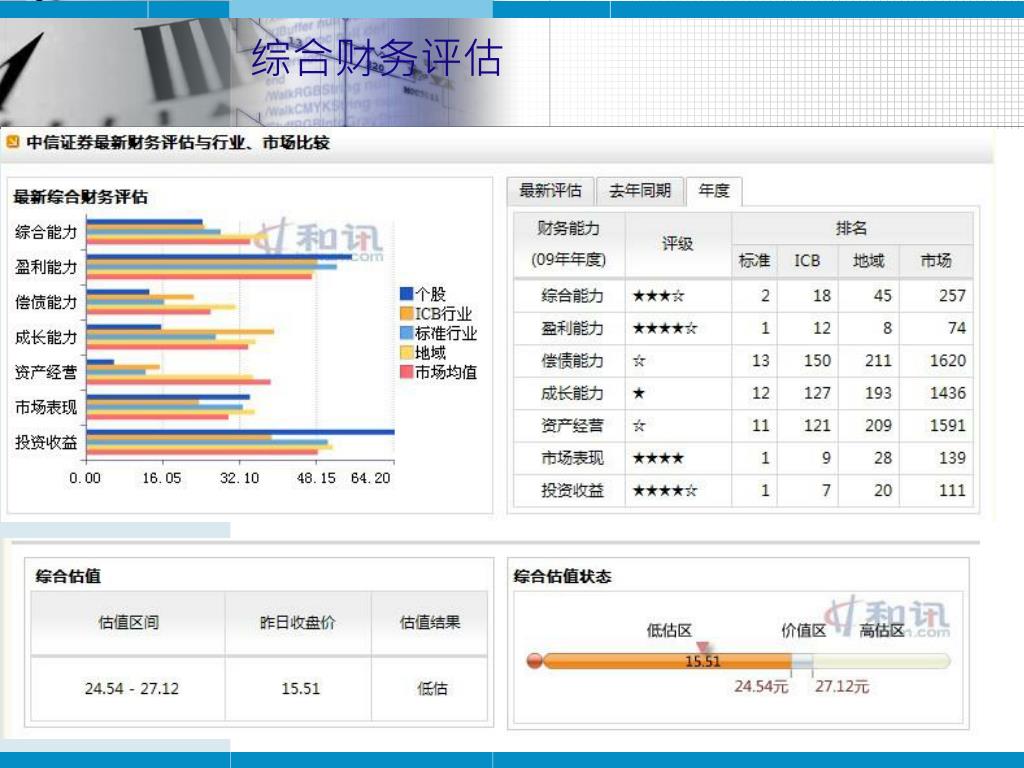The image size is (1024, 768).
Task: Click market rank value 1591
Action: (x=948, y=426)
